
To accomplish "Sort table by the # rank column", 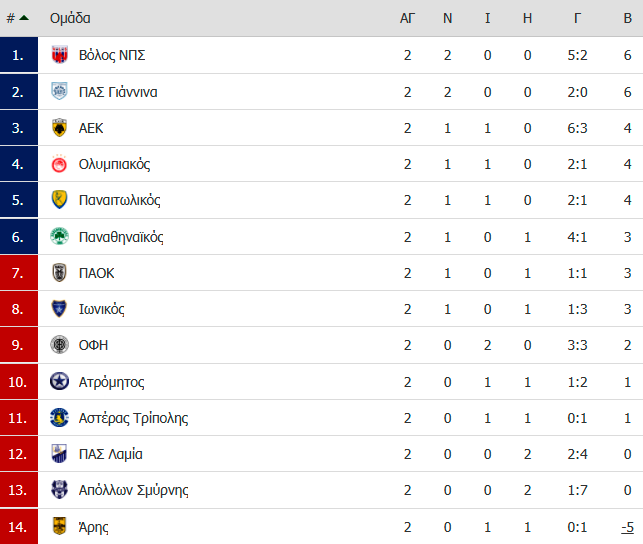I will click(18, 18).
